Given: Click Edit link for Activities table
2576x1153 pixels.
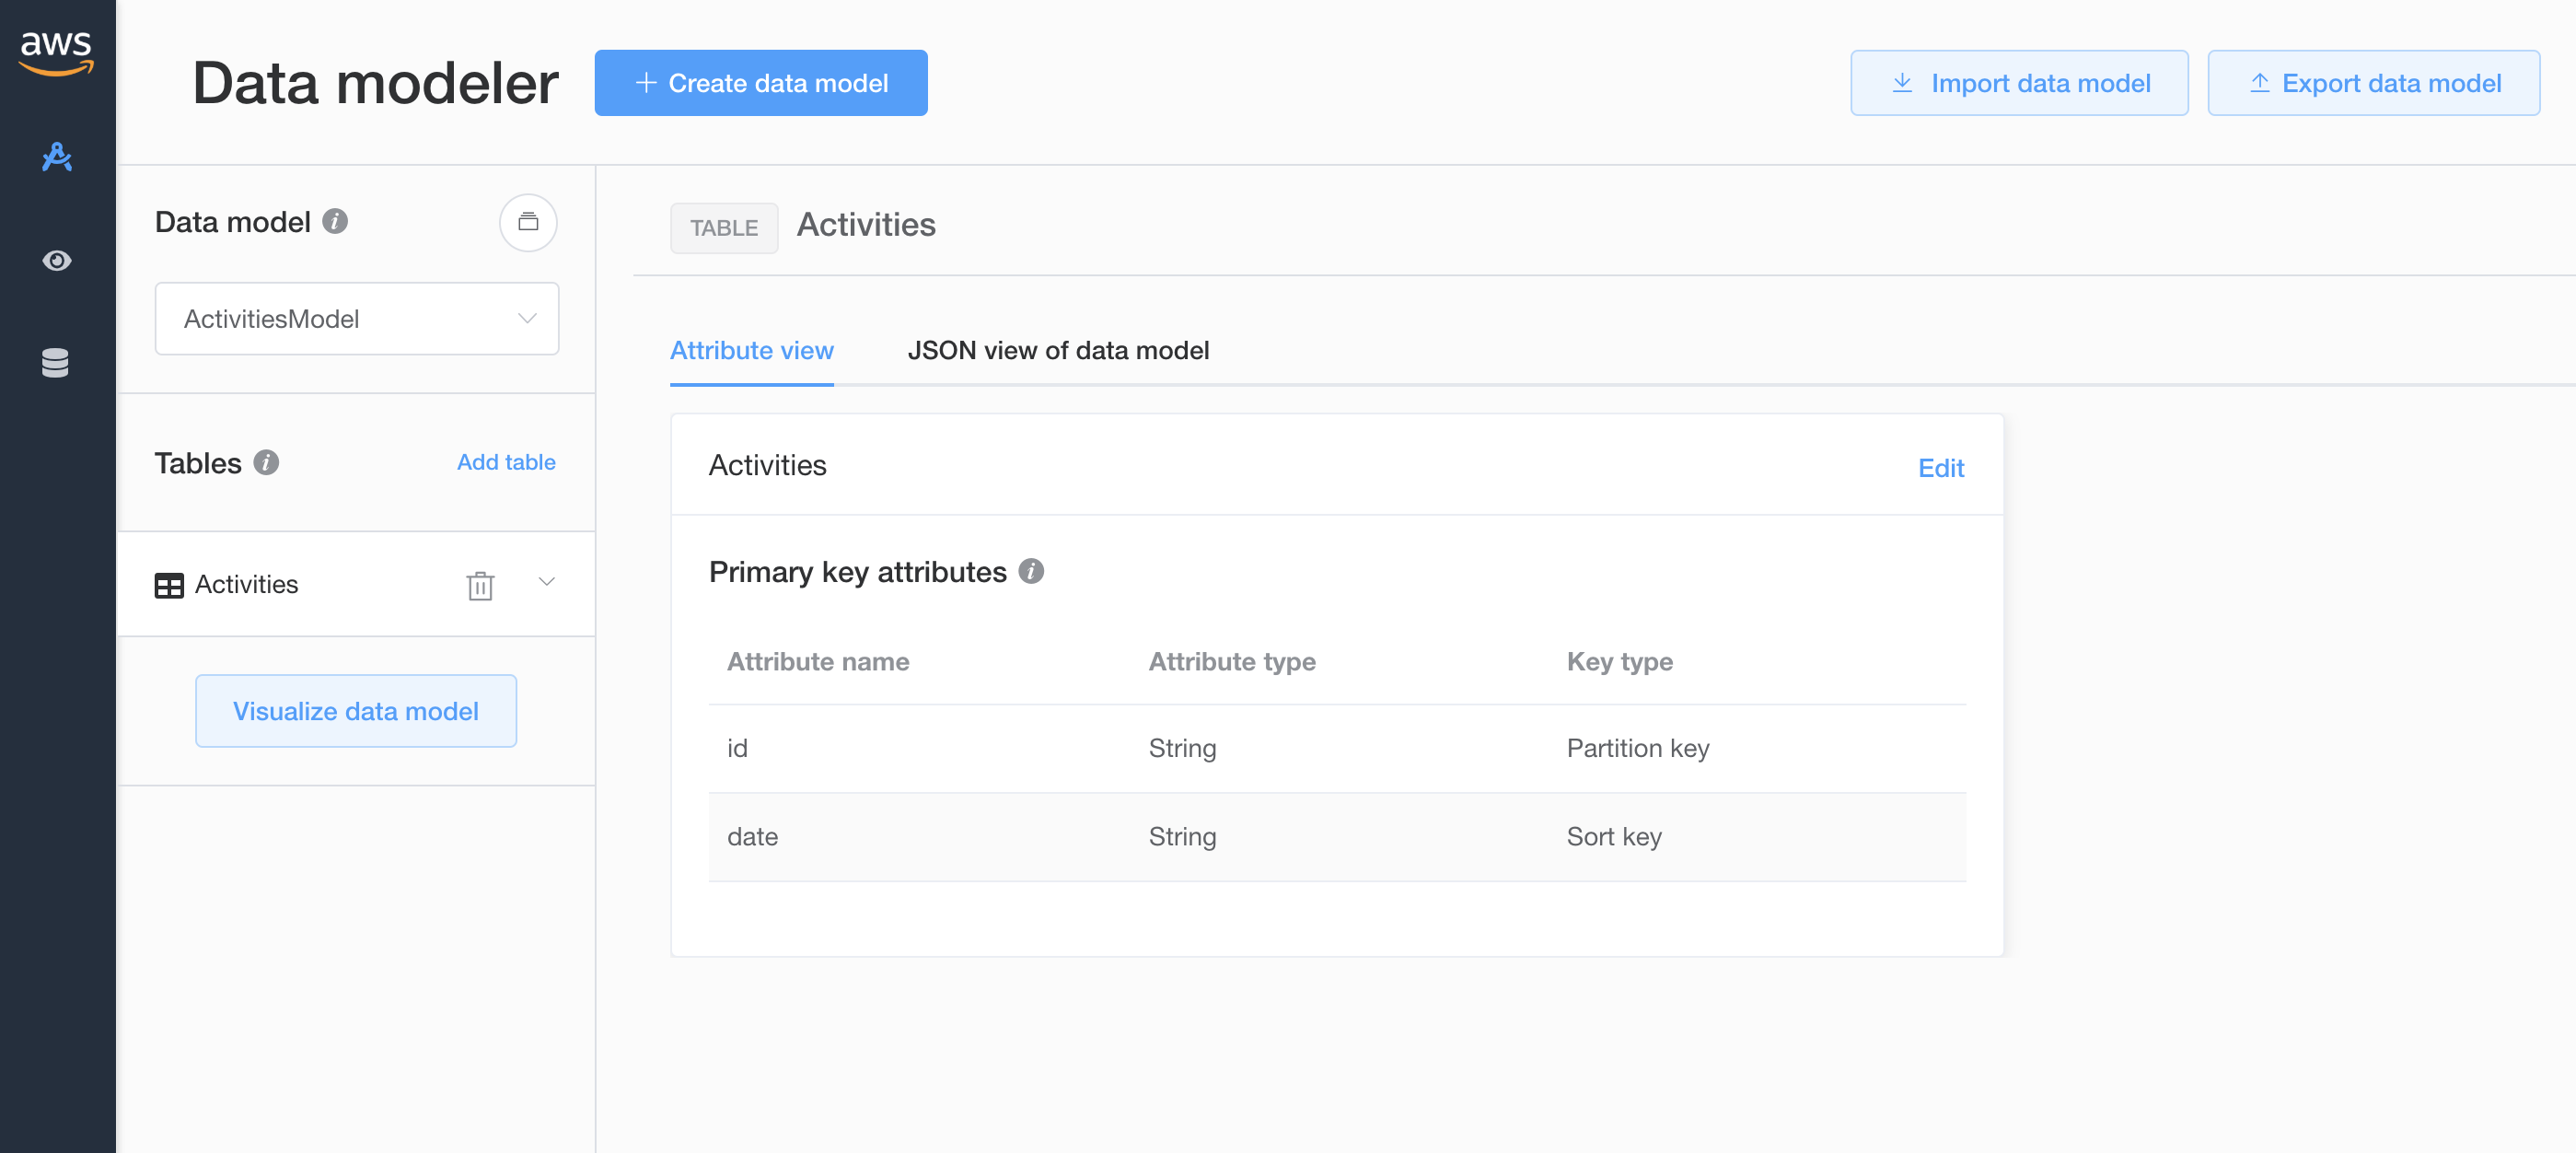Looking at the screenshot, I should click(x=1941, y=468).
